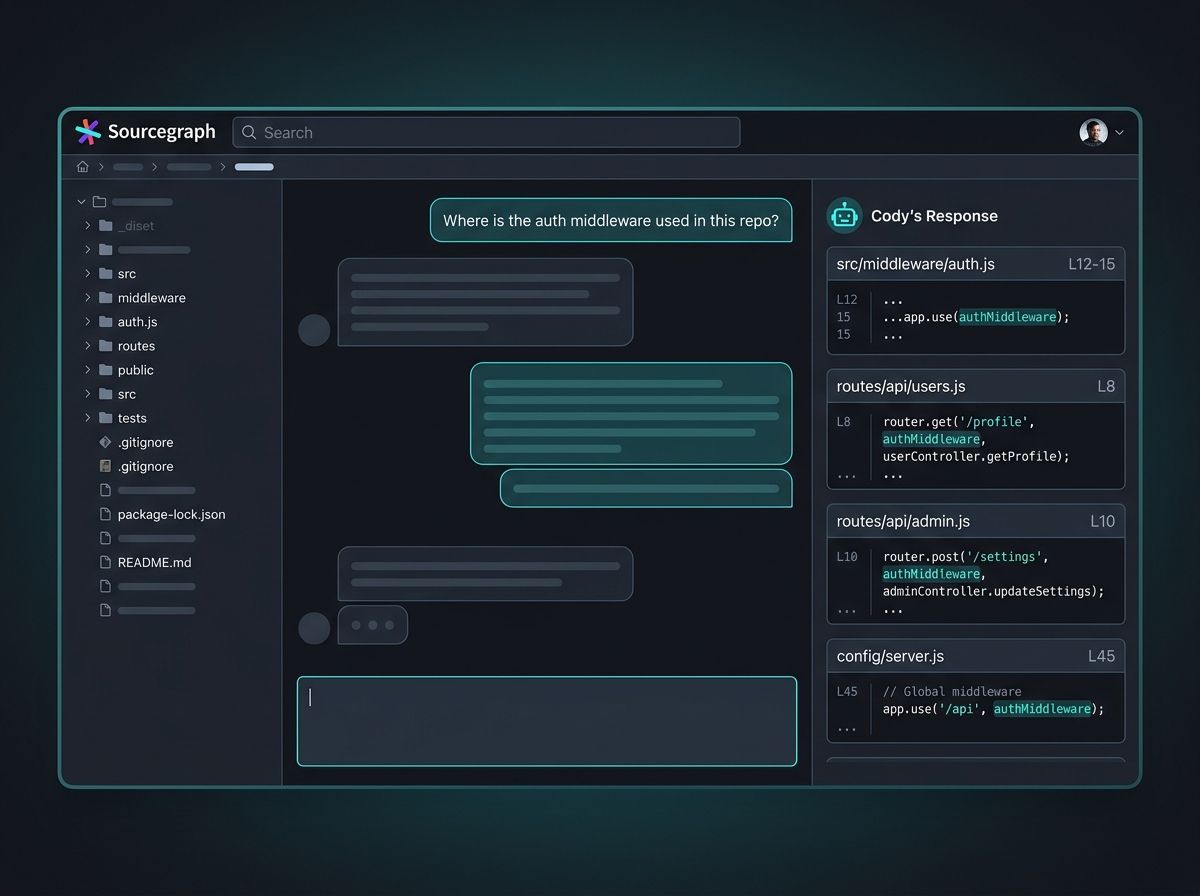Click the routes folder icon
Image resolution: width=1200 pixels, height=896 pixels.
(x=105, y=346)
